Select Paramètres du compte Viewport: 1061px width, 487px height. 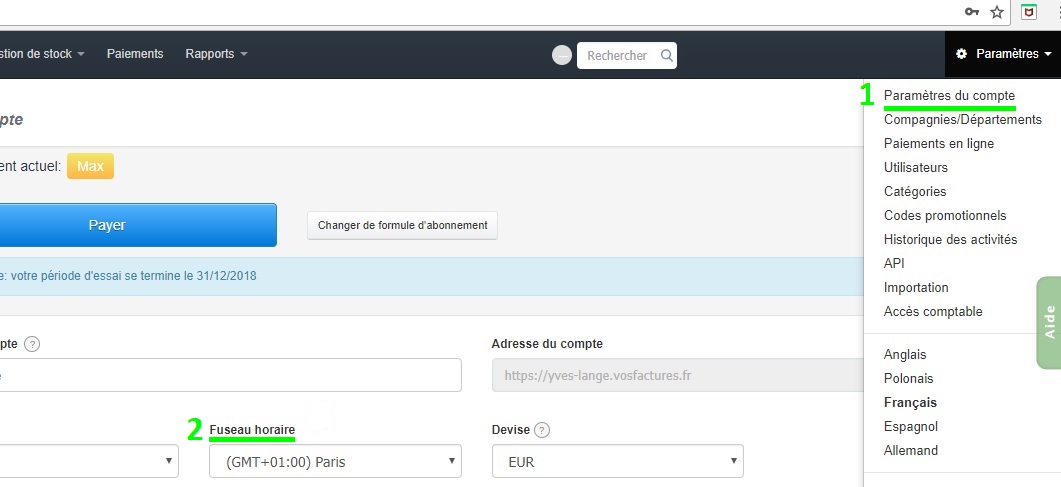949,95
